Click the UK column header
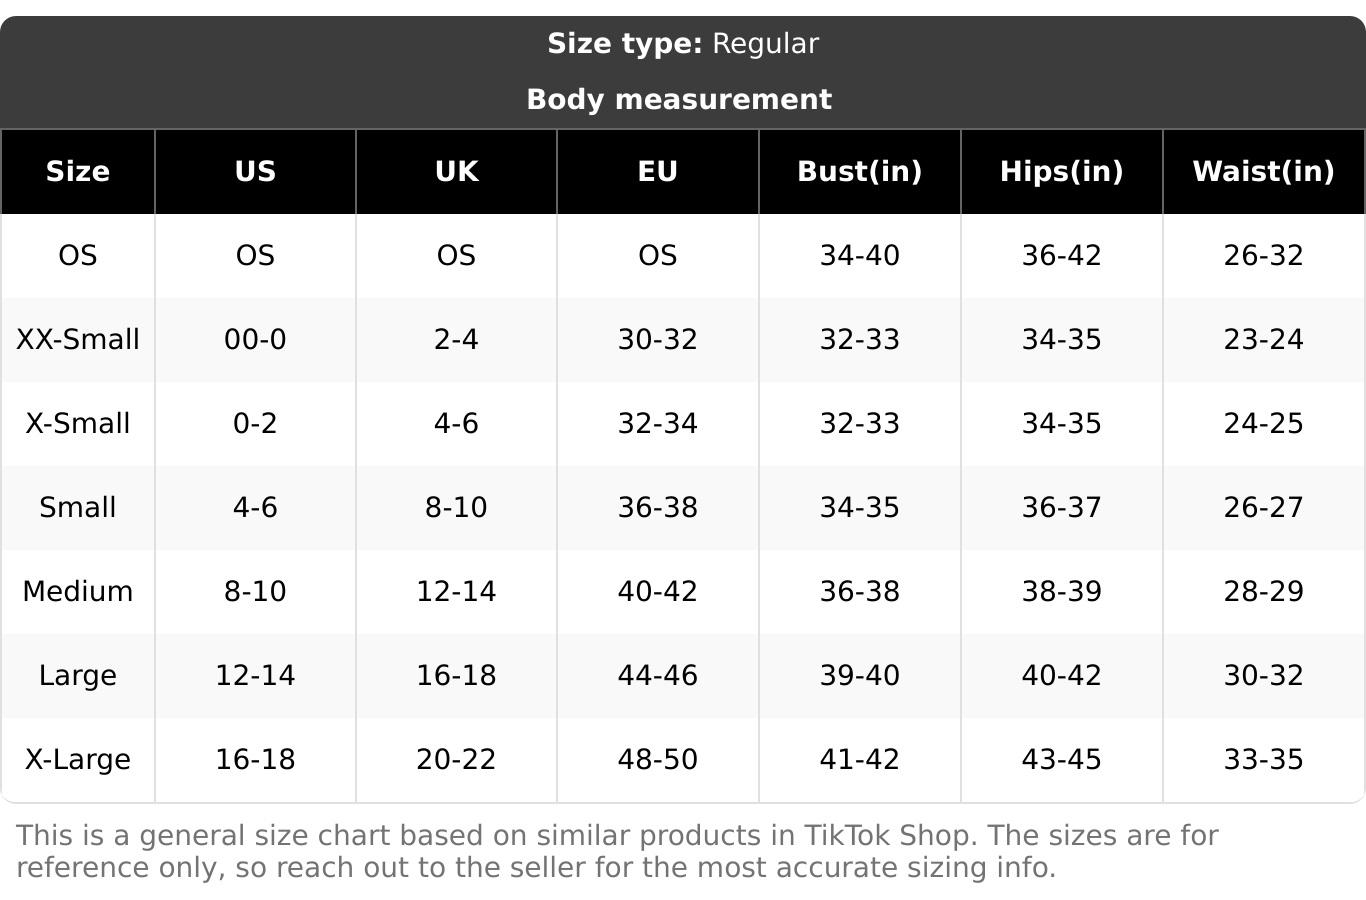This screenshot has width=1366, height=900. pos(456,171)
